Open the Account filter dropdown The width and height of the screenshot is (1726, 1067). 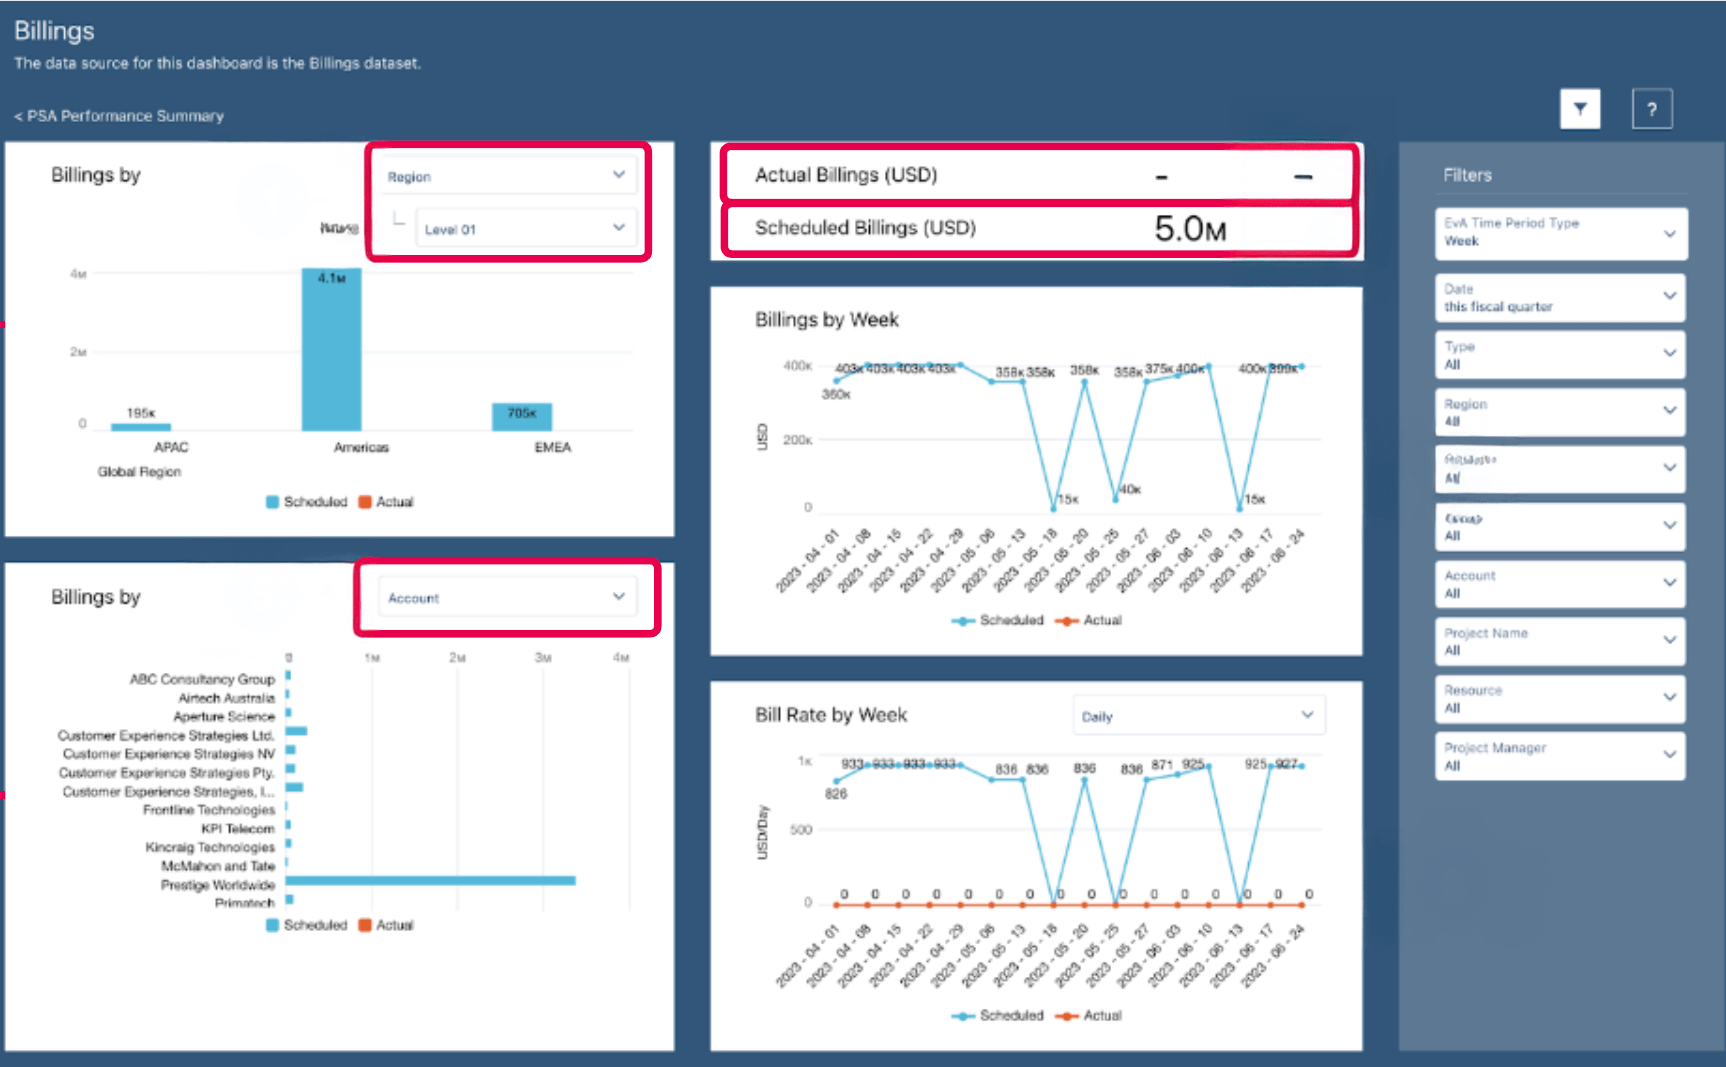(1559, 583)
